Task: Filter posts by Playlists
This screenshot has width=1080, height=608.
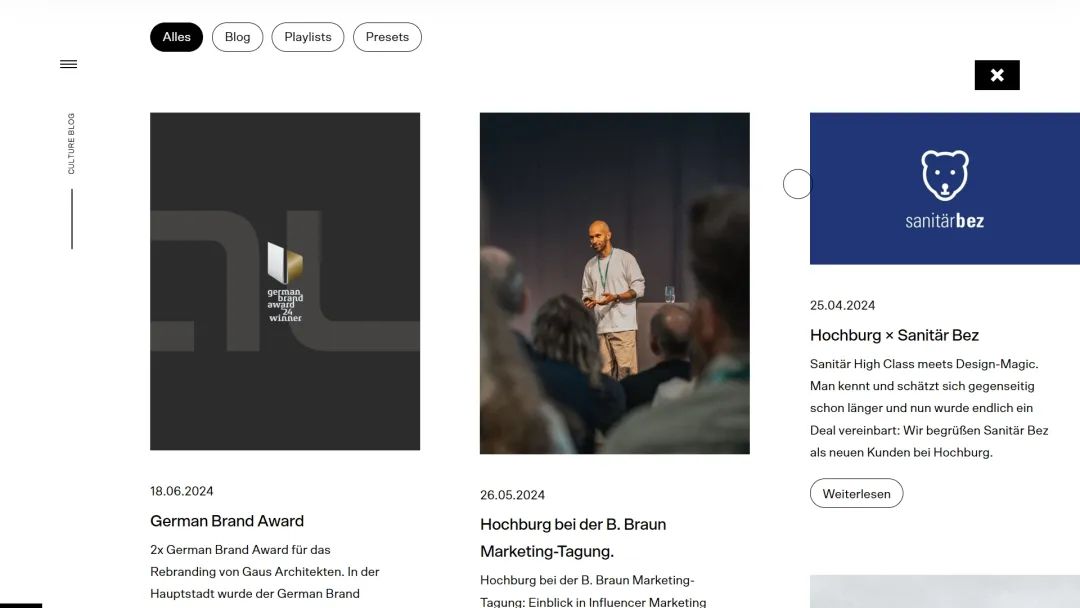Action: coord(307,37)
